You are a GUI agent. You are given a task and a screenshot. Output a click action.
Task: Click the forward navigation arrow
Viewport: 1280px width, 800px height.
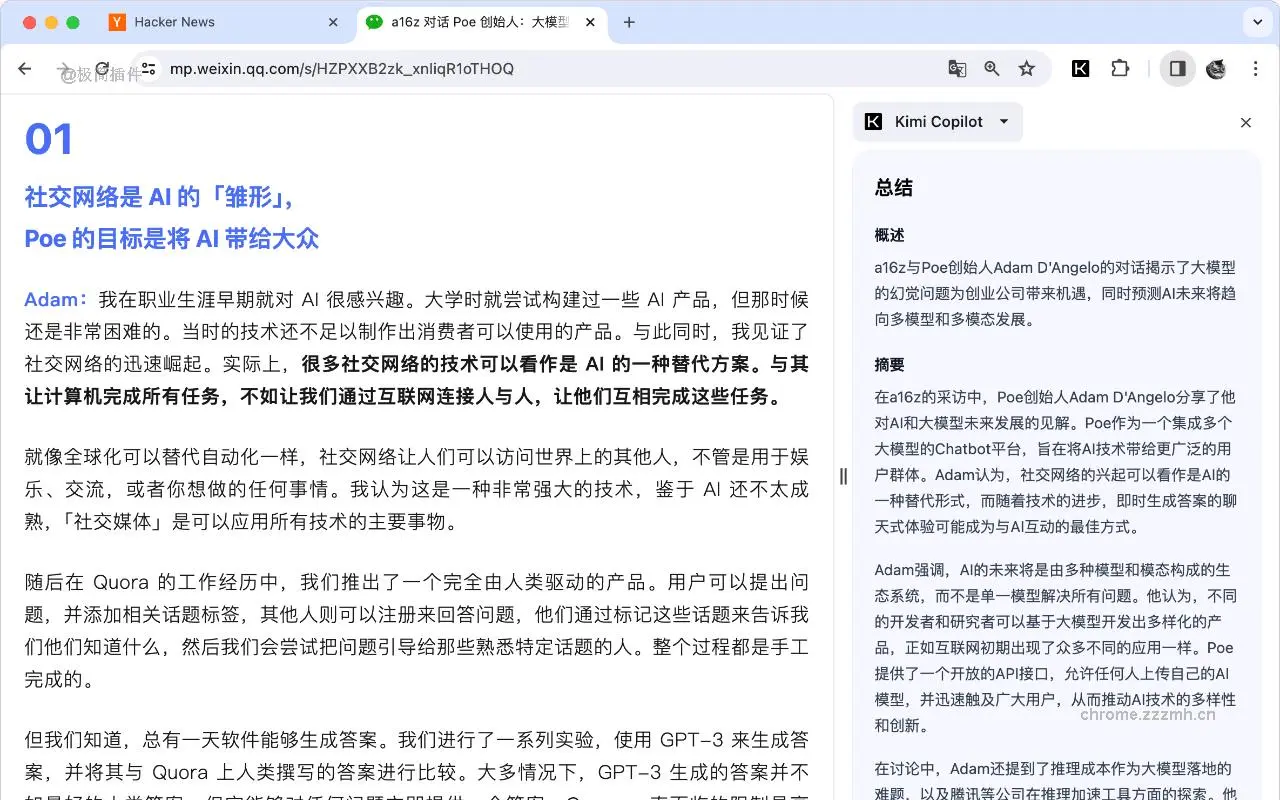[64, 69]
